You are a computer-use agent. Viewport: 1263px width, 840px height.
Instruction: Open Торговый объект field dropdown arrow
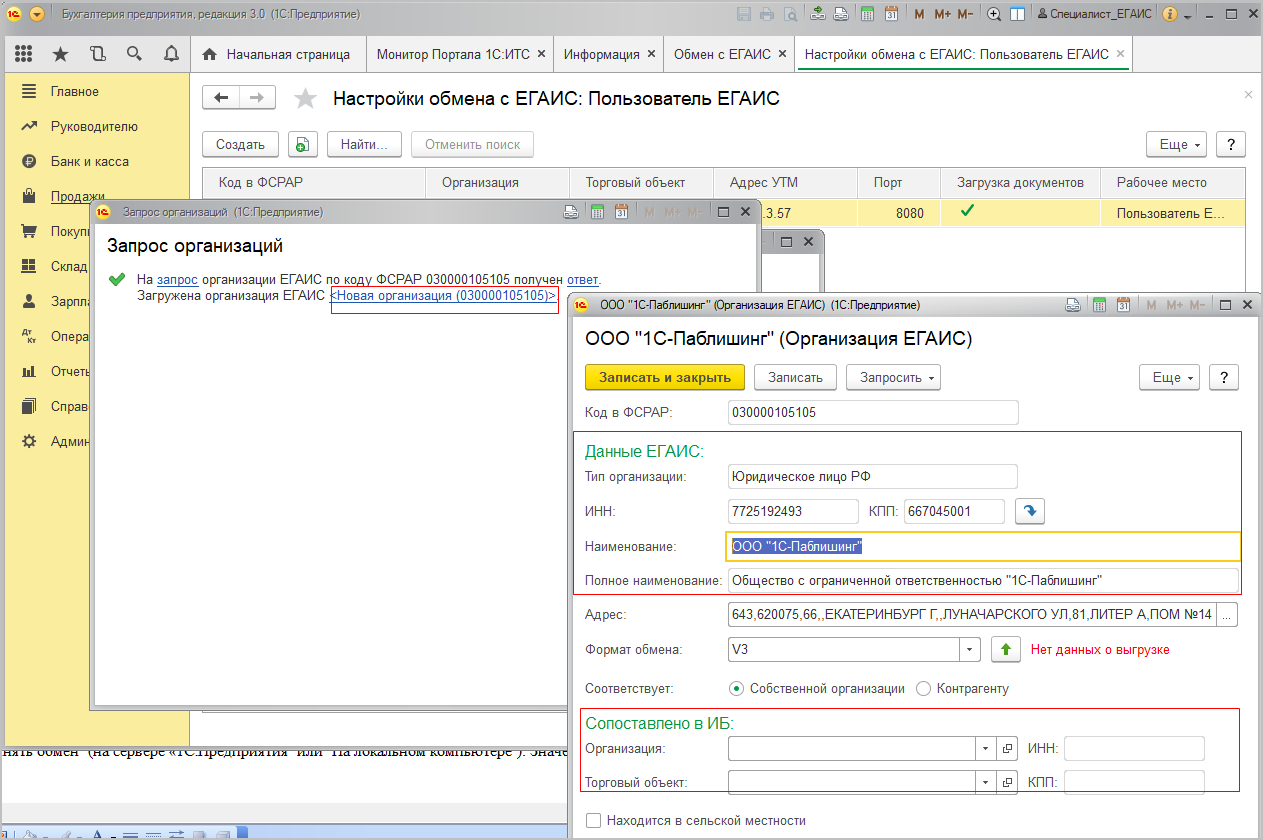coord(986,782)
